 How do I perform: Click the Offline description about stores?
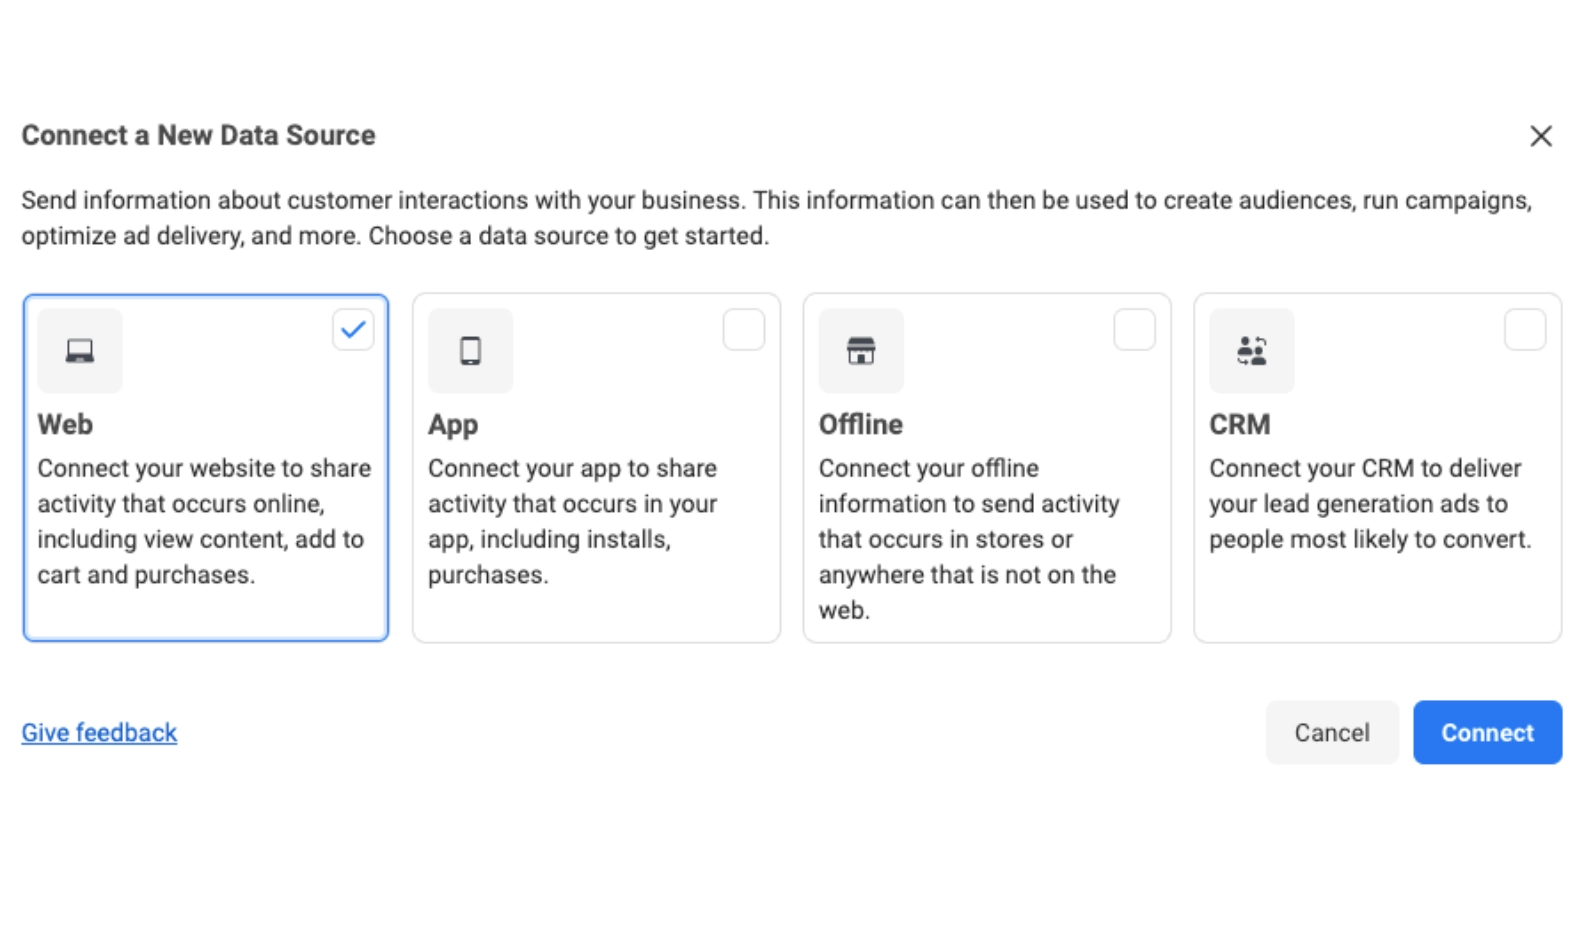968,539
